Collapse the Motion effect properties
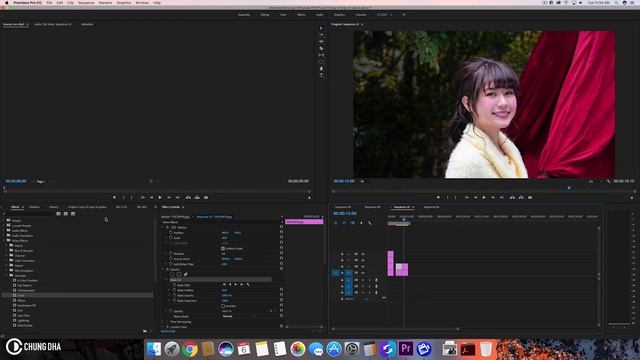Image resolution: width=640 pixels, height=360 pixels. point(164,227)
